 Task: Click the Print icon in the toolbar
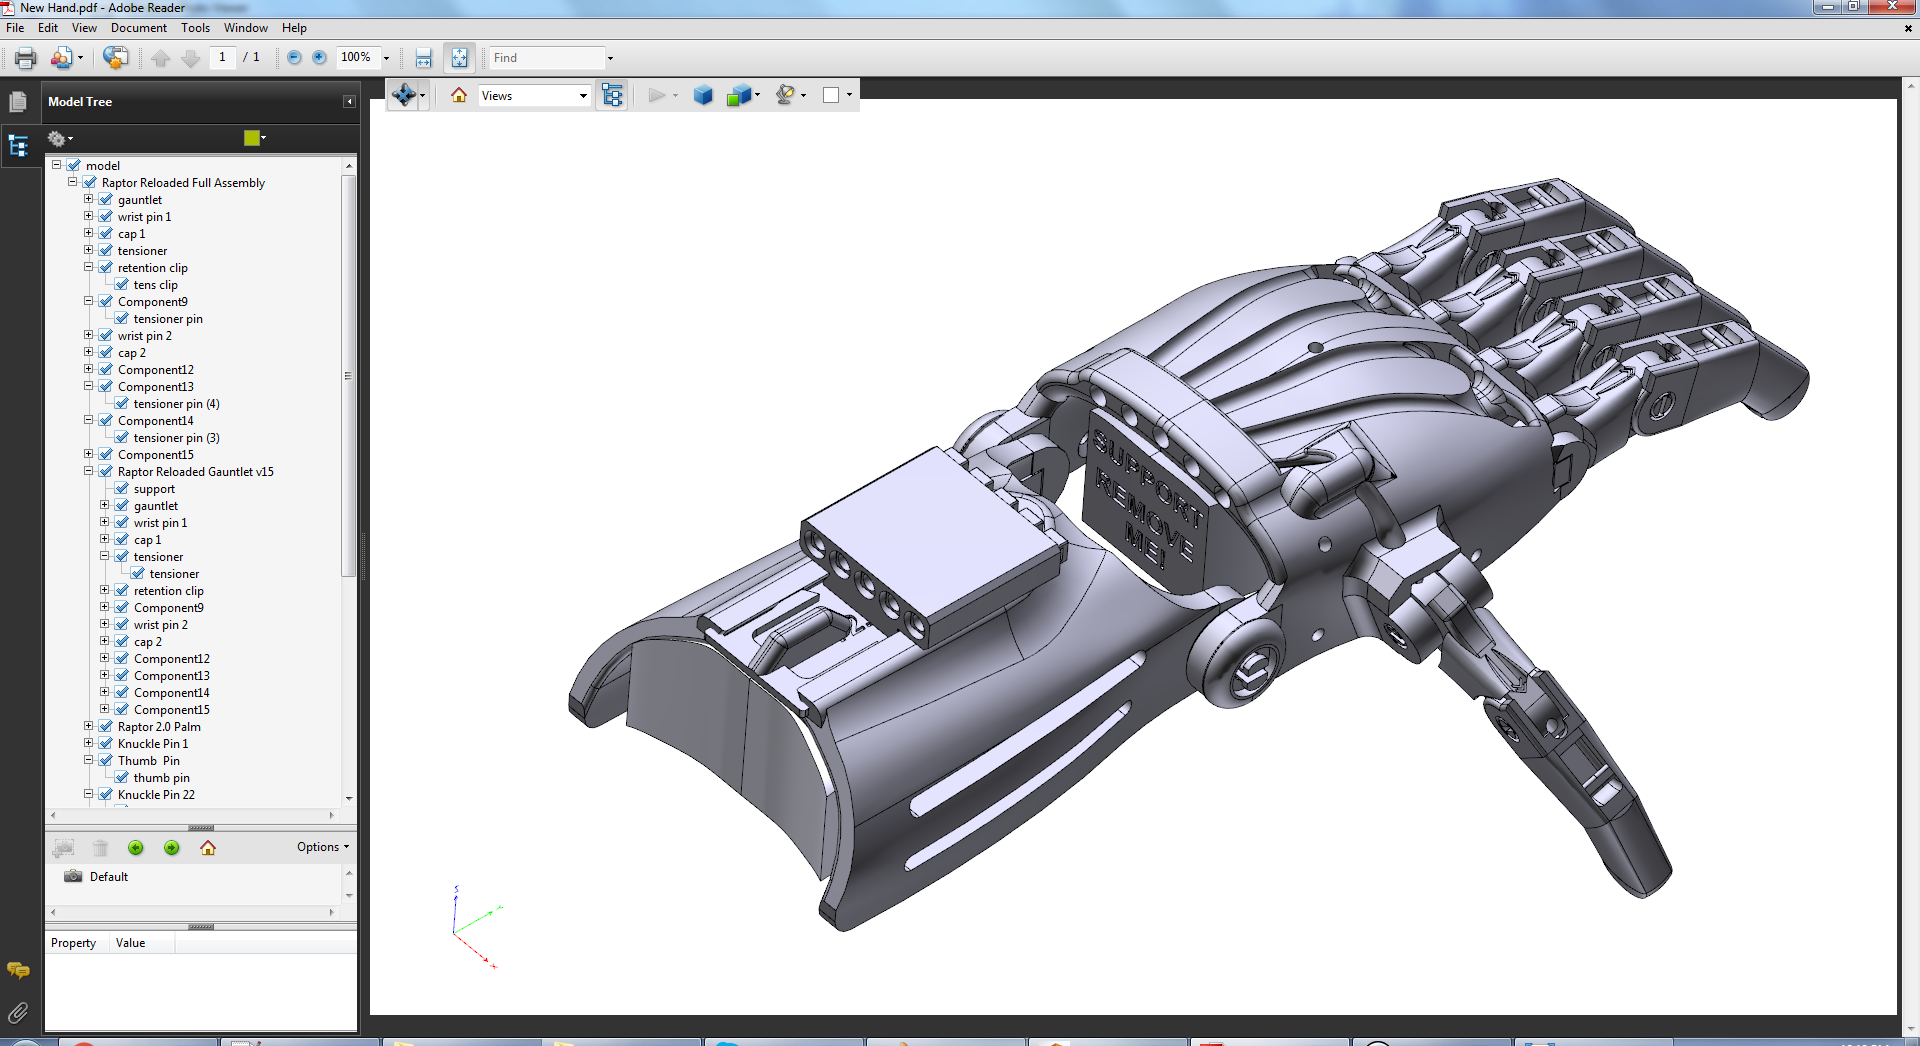[26, 58]
